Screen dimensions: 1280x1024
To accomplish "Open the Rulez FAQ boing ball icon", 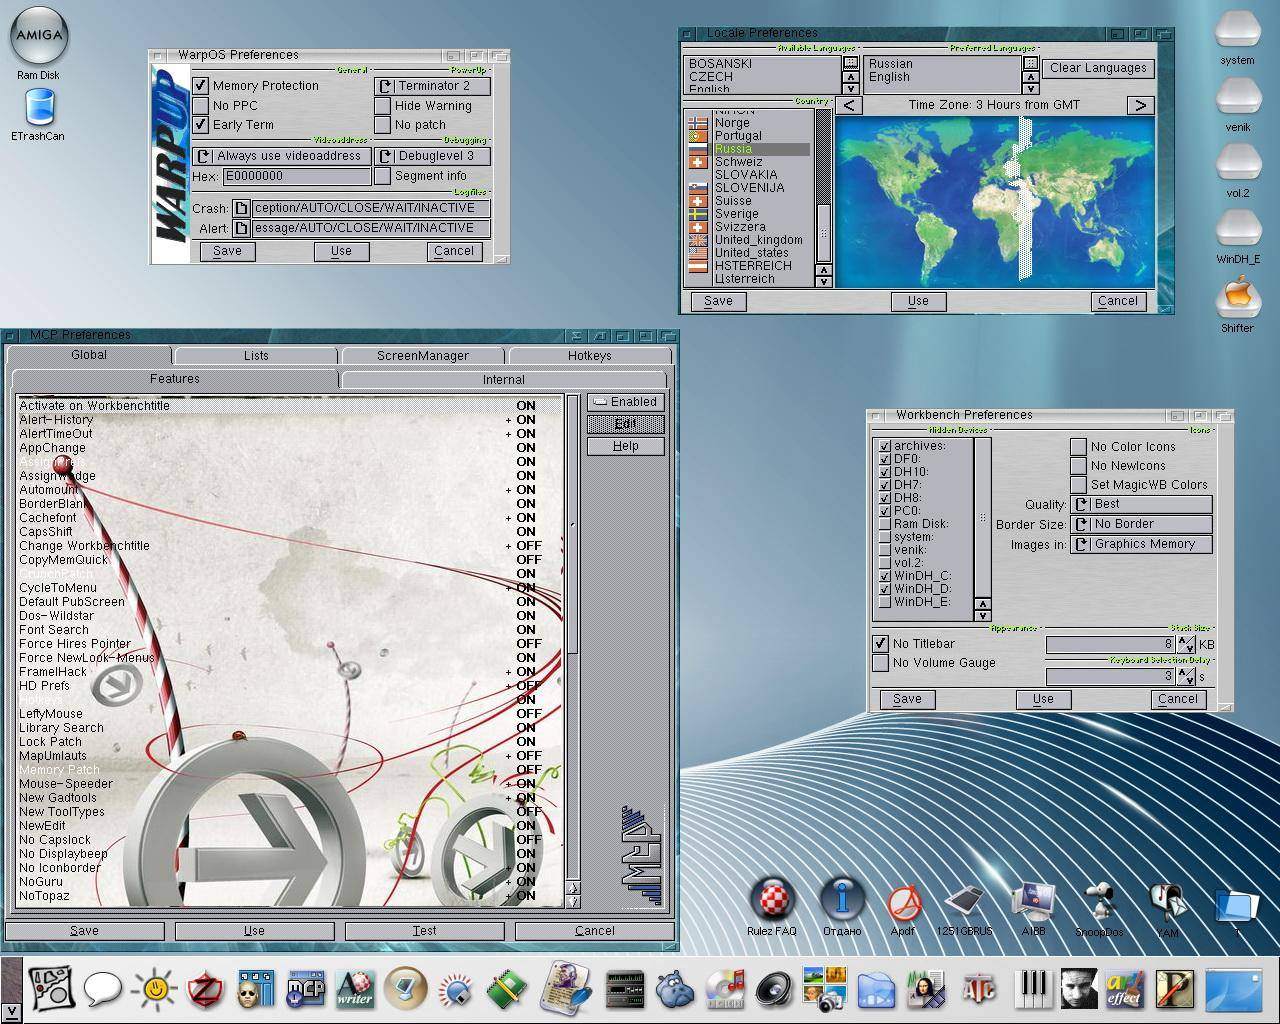I will pyautogui.click(x=772, y=898).
